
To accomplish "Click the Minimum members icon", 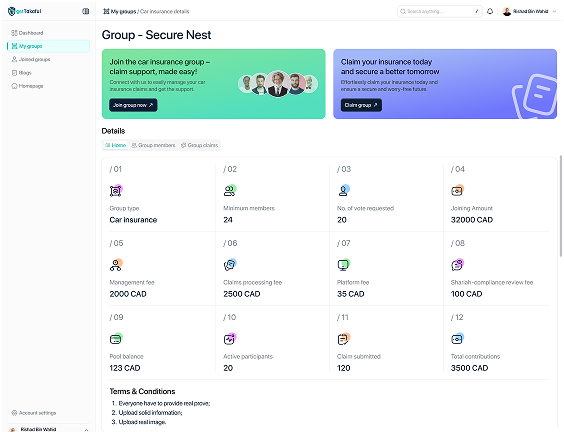I will (229, 190).
